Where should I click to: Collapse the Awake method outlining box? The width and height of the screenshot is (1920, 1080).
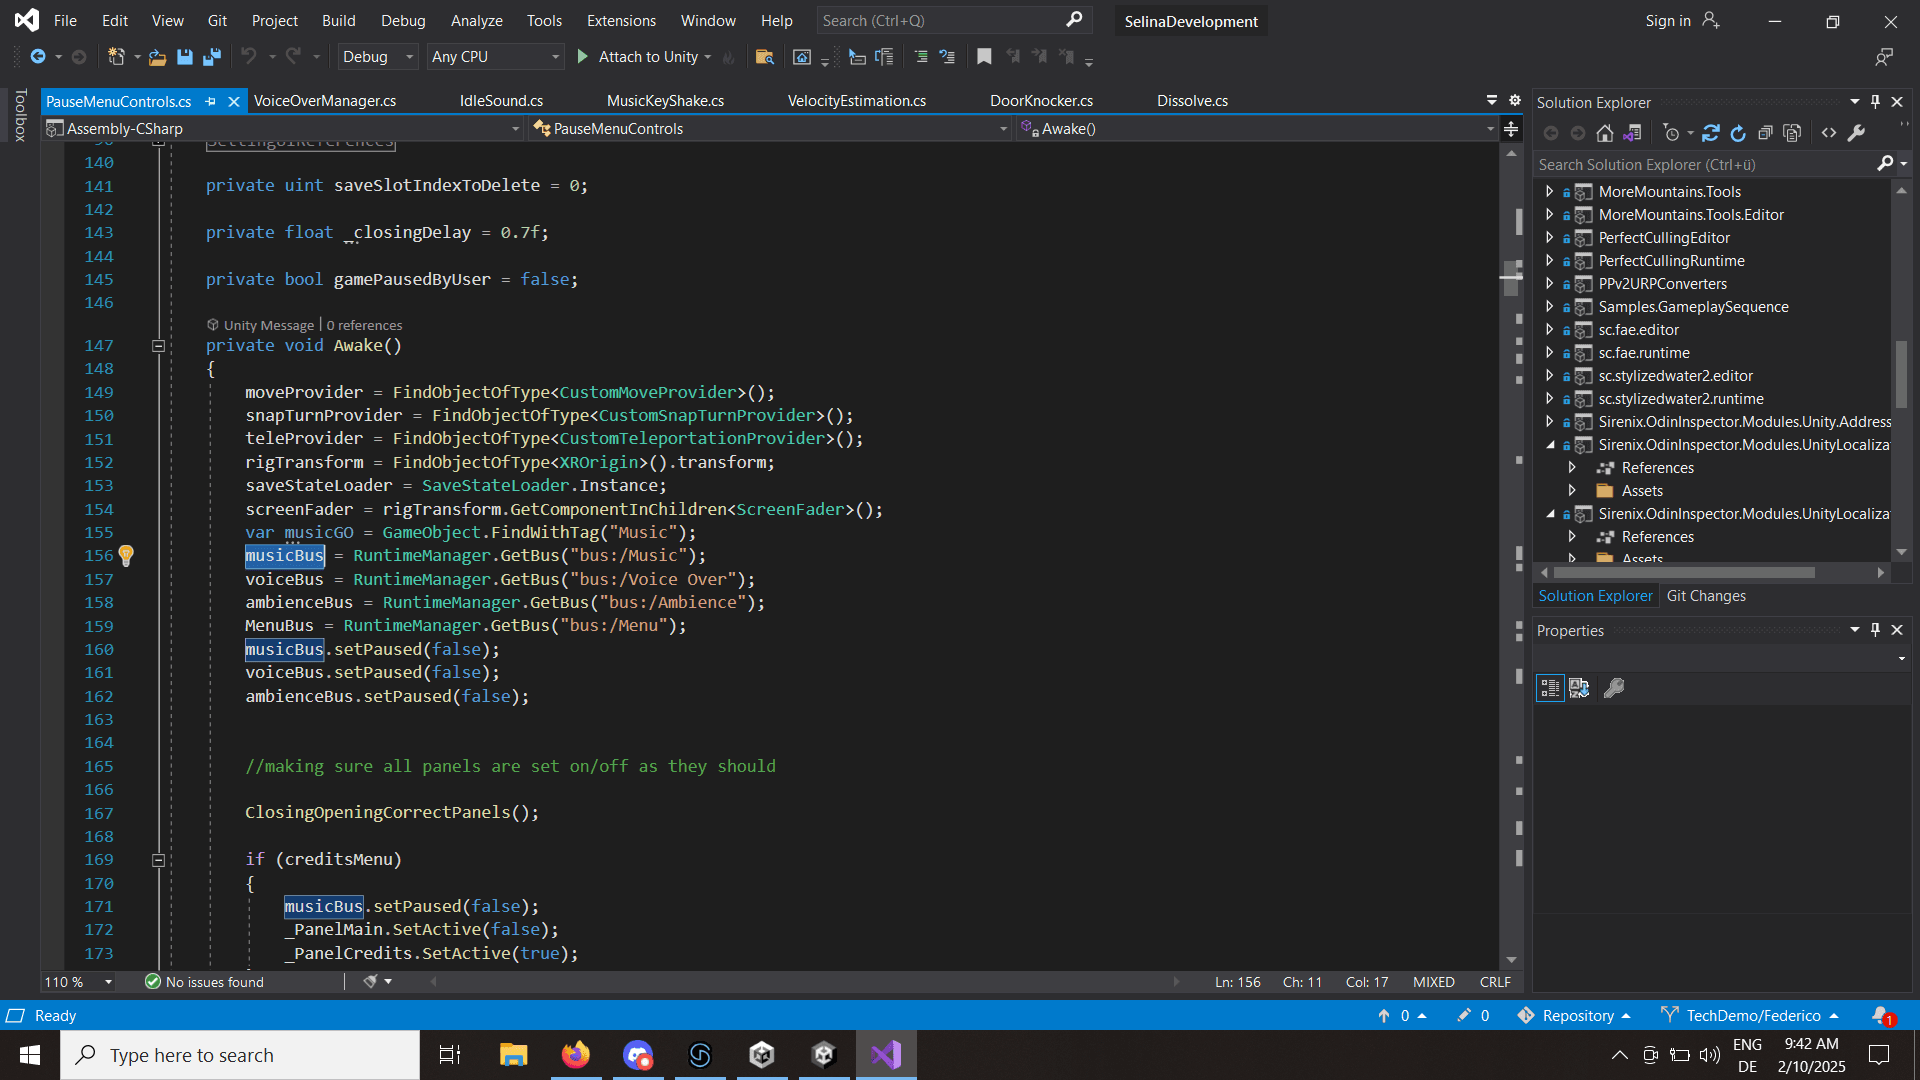point(158,346)
